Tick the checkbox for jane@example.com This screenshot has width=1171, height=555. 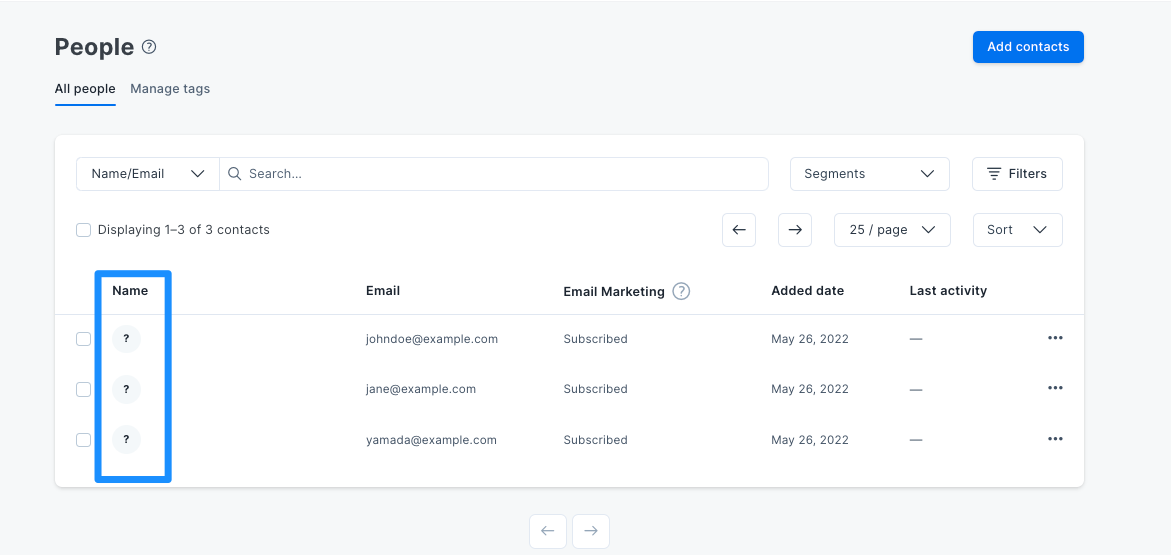[84, 389]
